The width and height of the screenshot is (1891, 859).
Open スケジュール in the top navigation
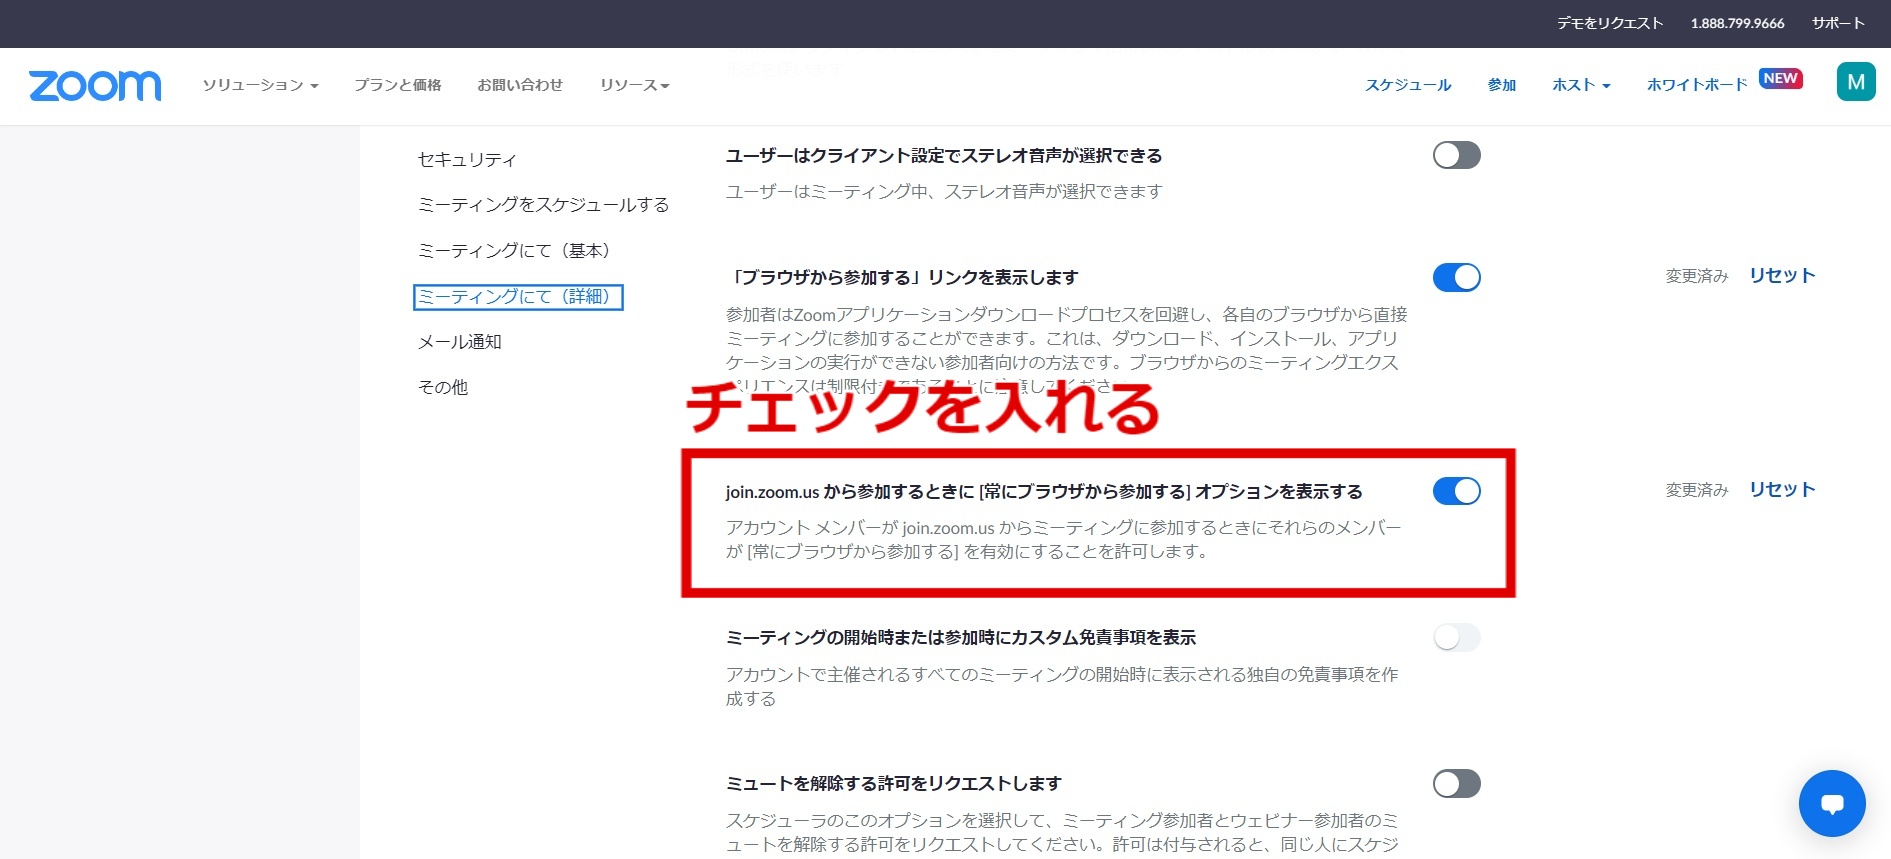1408,85
